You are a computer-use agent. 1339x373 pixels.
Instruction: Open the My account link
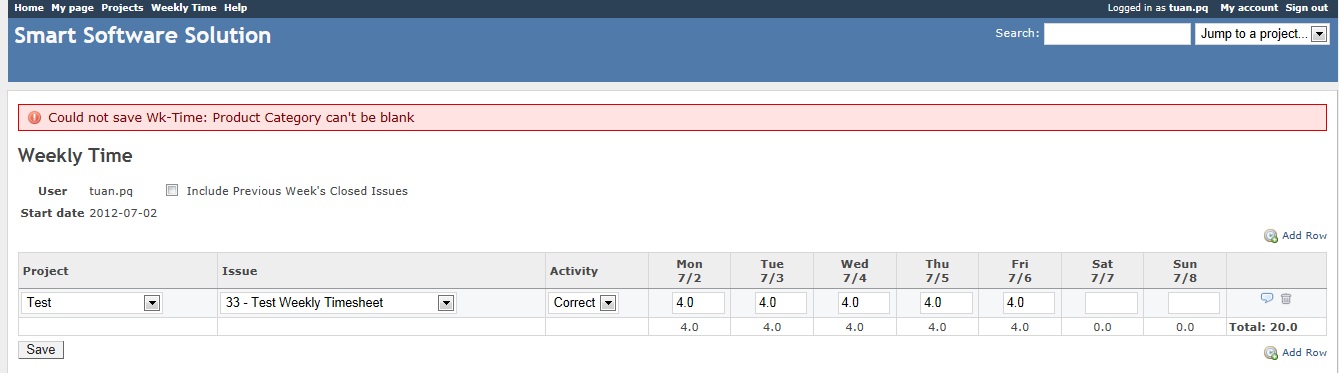(x=1249, y=7)
